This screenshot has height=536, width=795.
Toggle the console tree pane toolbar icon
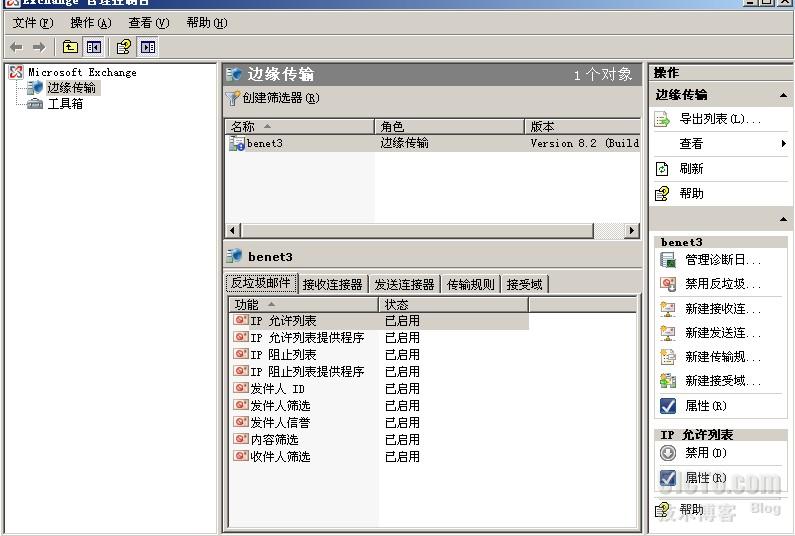[x=93, y=47]
